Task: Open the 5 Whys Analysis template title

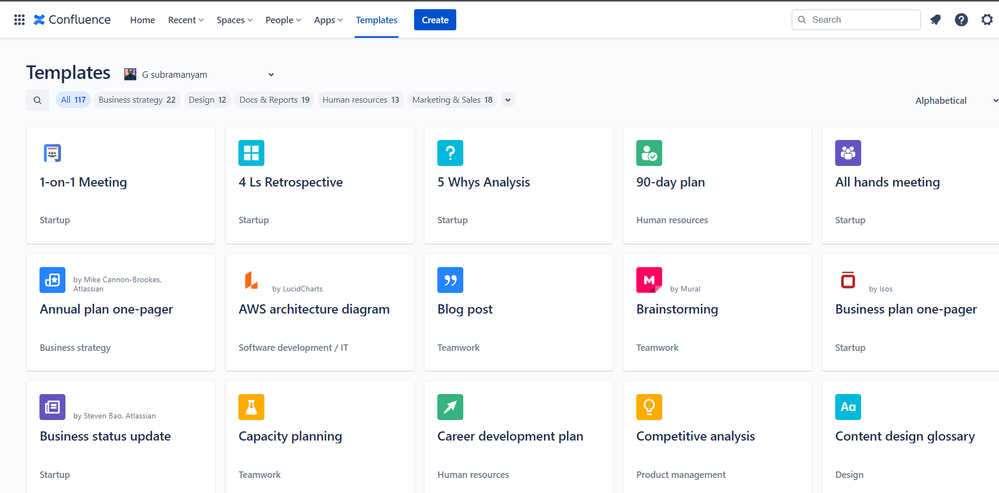Action: point(484,182)
